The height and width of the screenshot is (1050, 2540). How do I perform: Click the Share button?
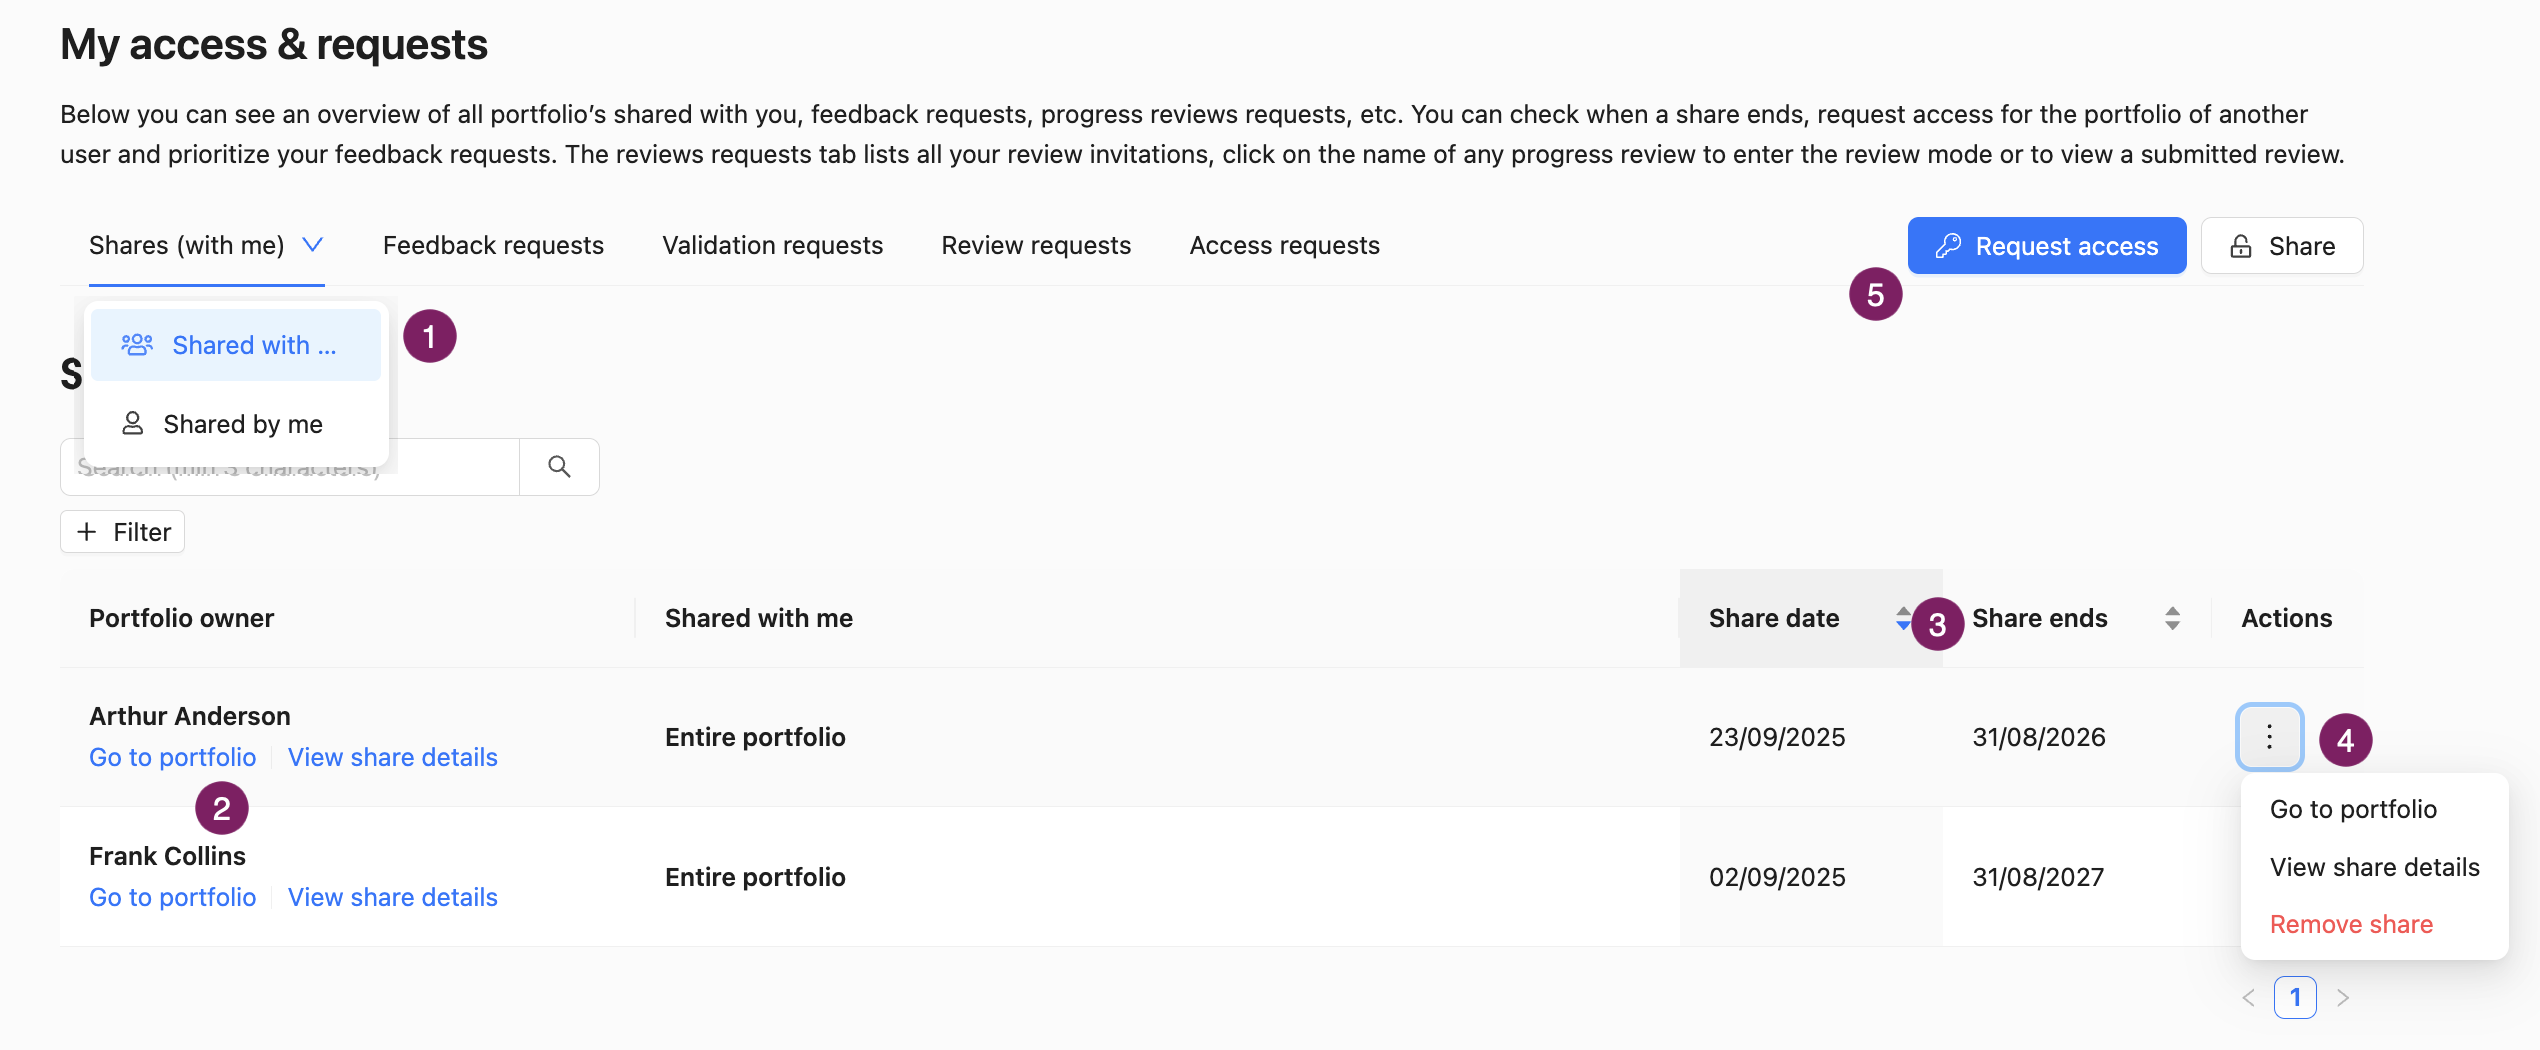point(2282,246)
